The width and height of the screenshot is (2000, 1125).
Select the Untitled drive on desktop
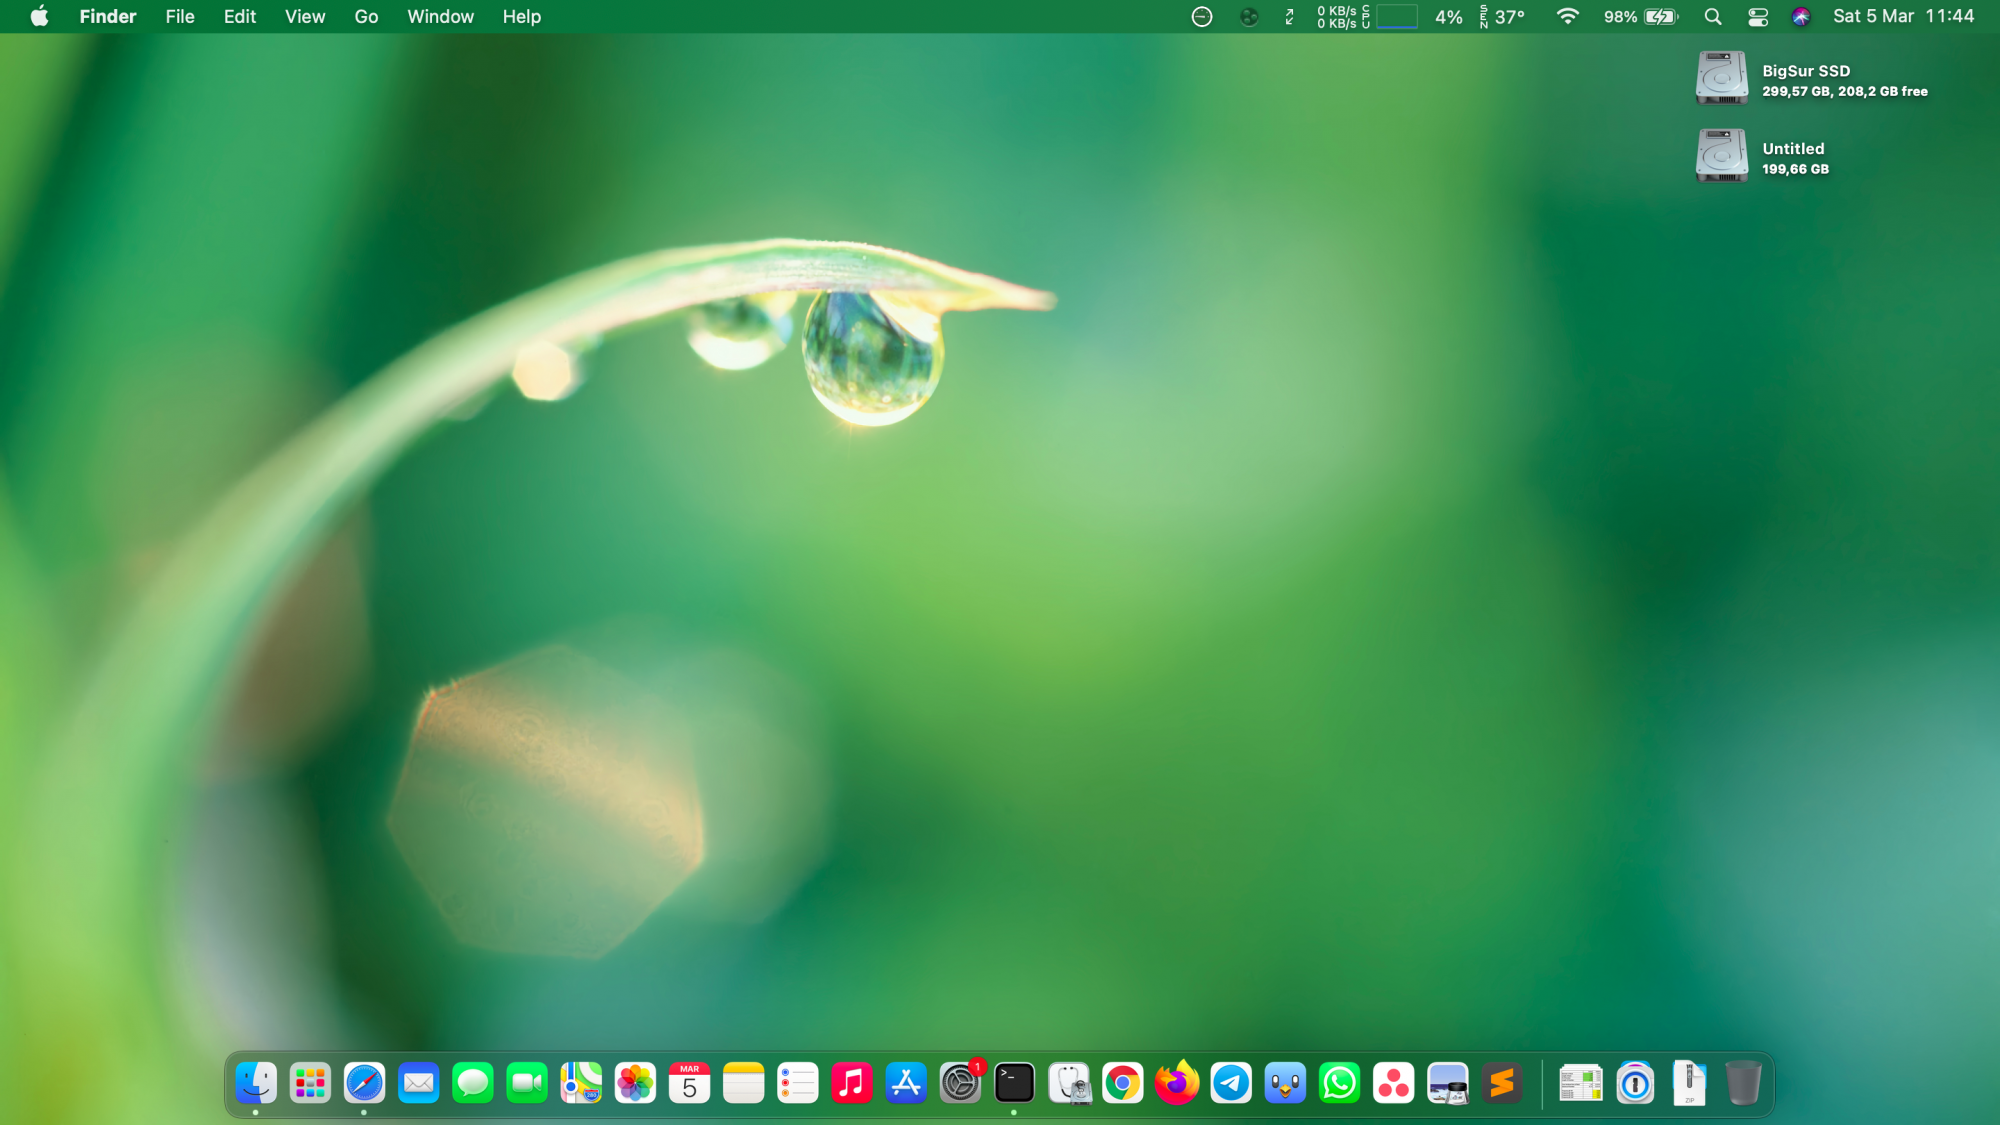[1721, 156]
